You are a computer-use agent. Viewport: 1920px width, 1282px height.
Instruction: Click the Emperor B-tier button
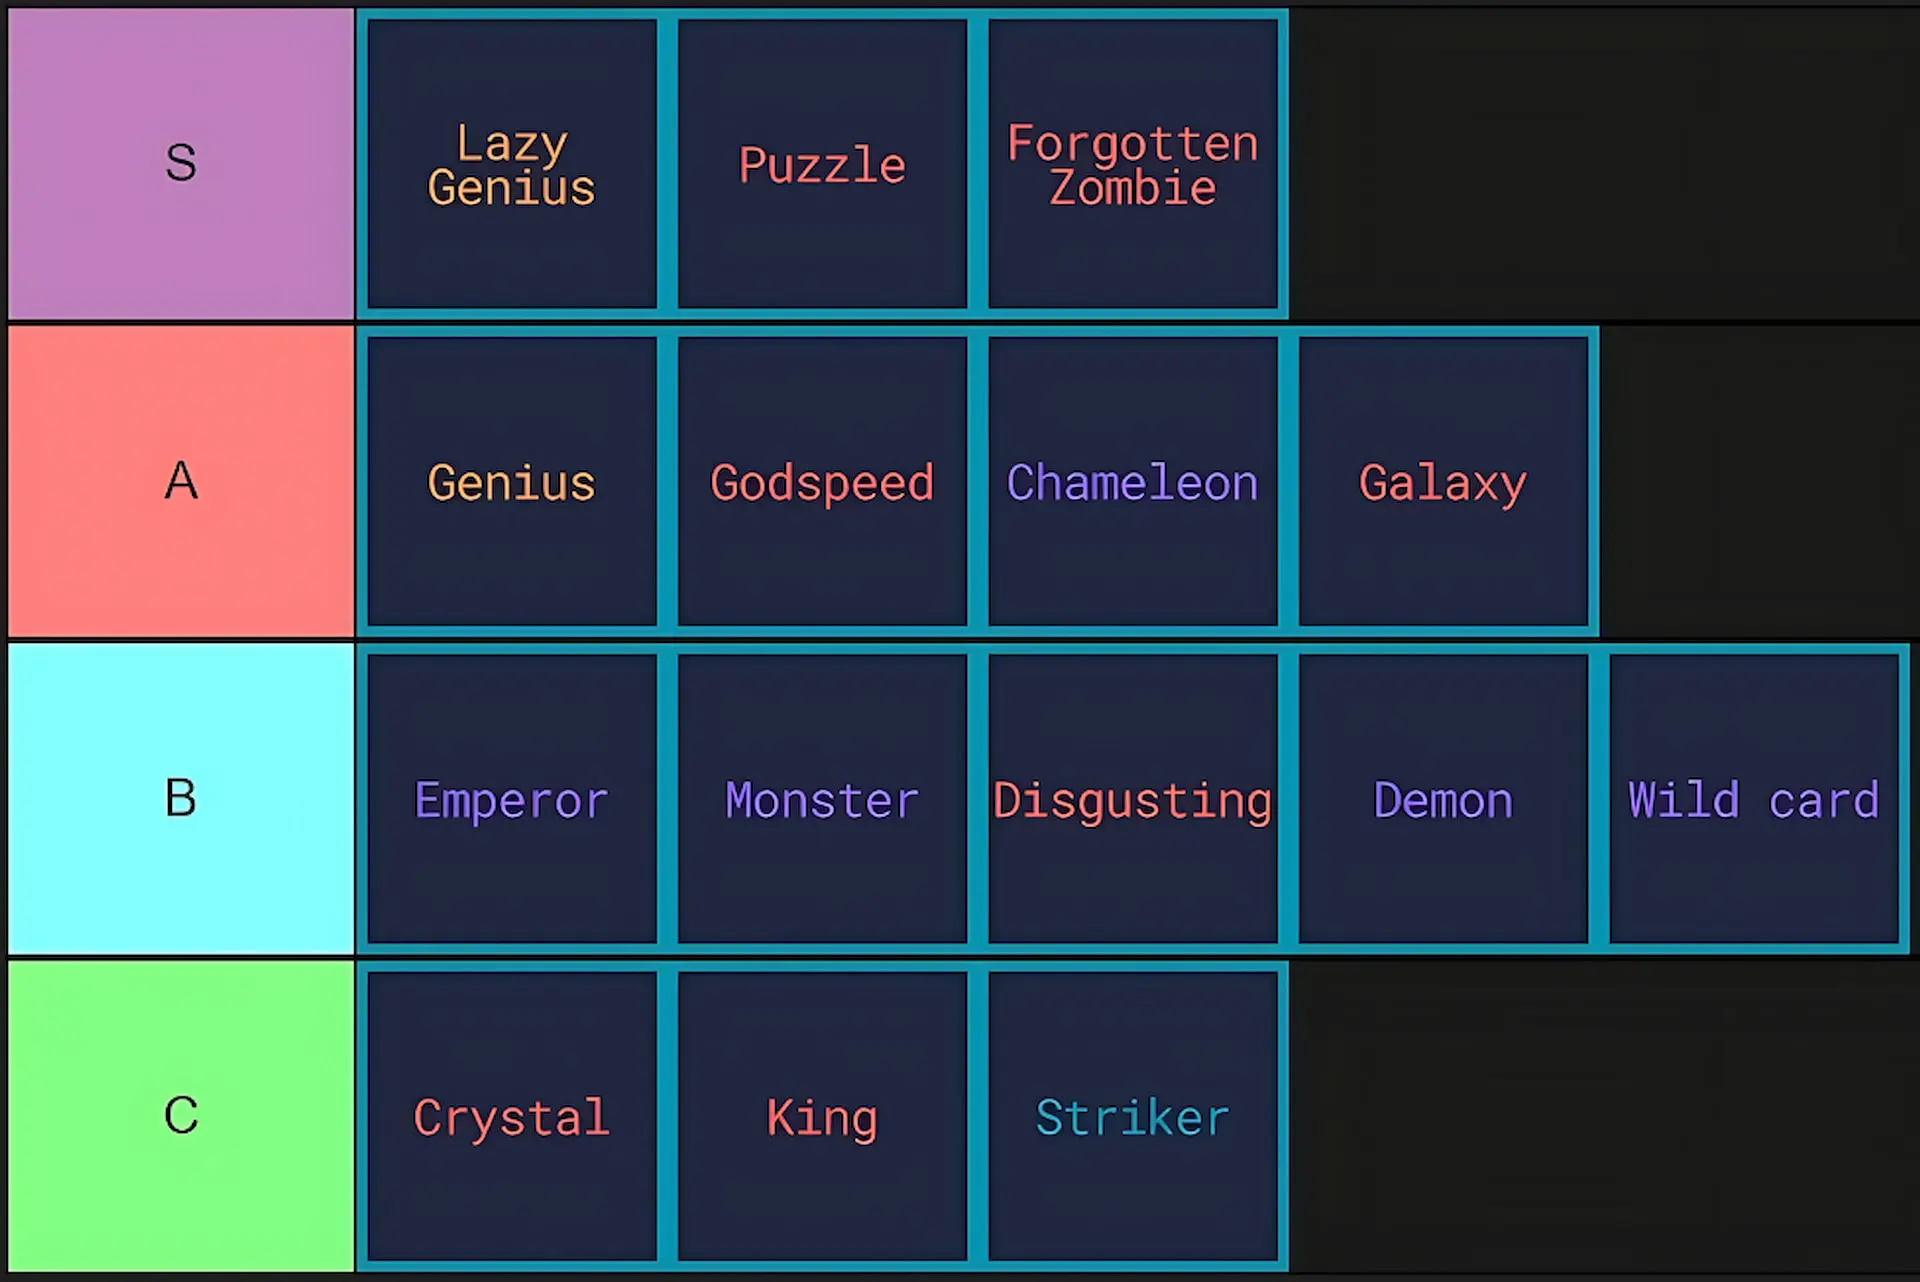tap(511, 798)
